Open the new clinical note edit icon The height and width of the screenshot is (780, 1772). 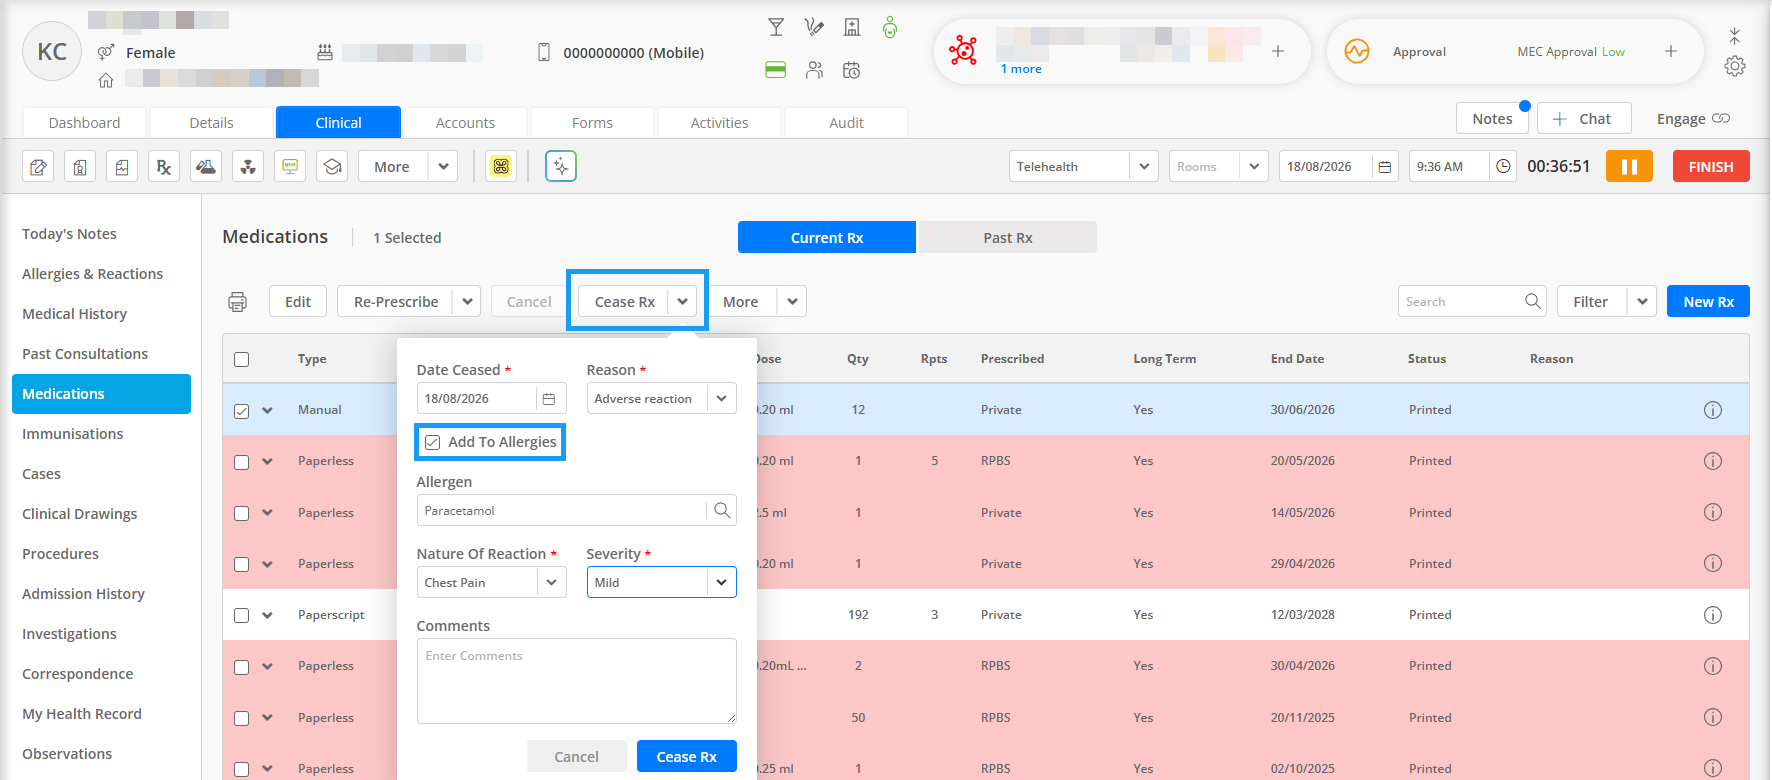click(x=38, y=167)
